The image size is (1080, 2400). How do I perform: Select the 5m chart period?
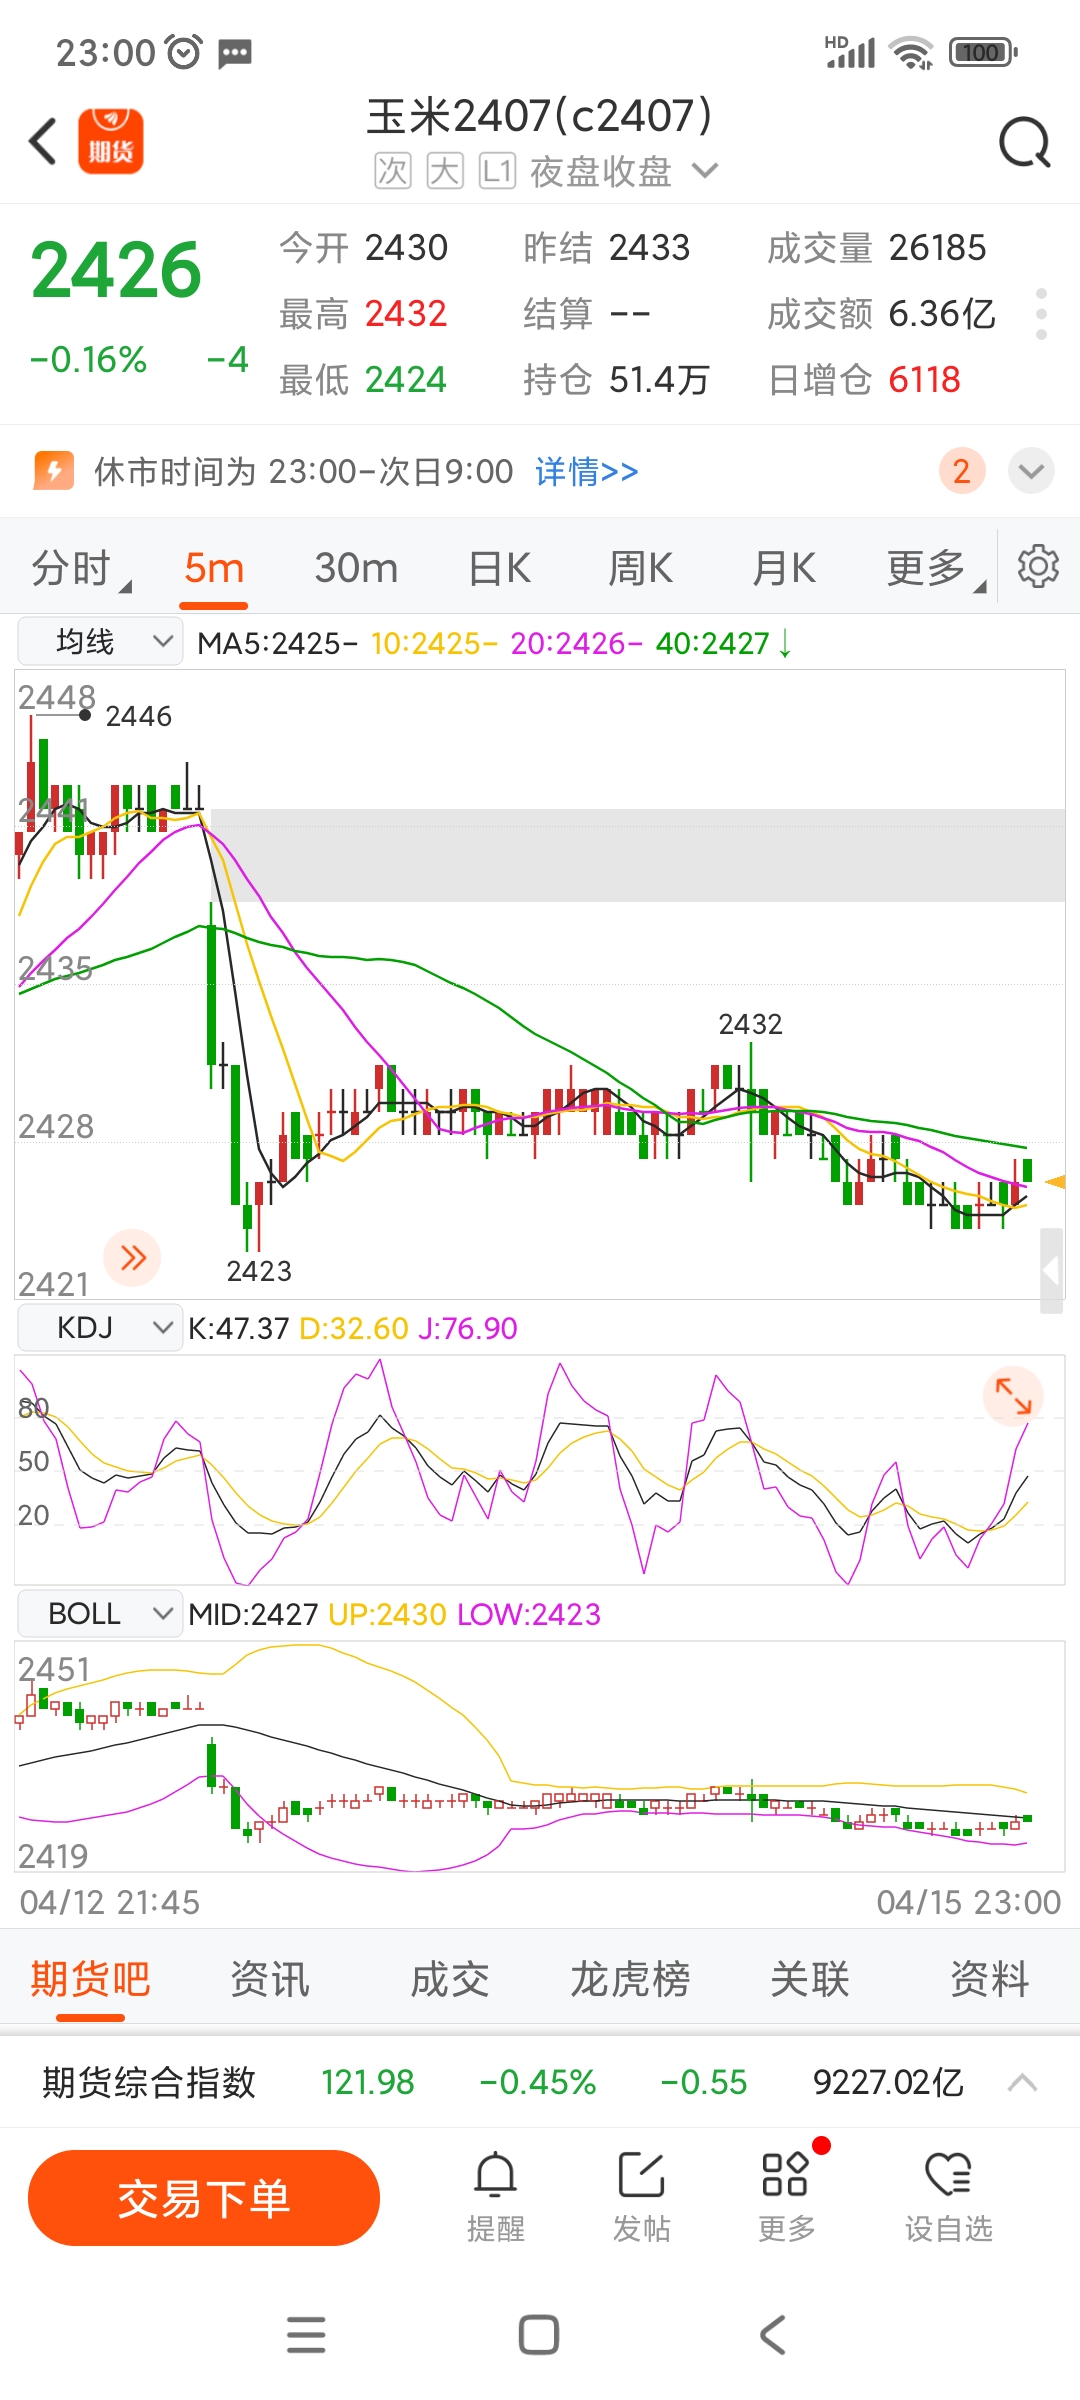214,568
